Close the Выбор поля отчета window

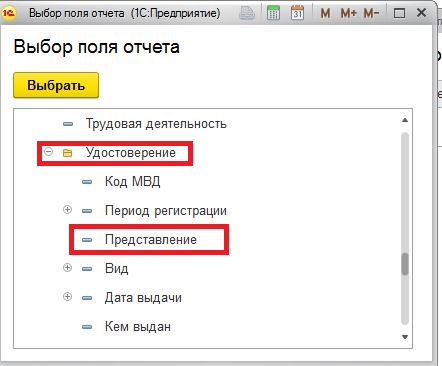coord(422,13)
